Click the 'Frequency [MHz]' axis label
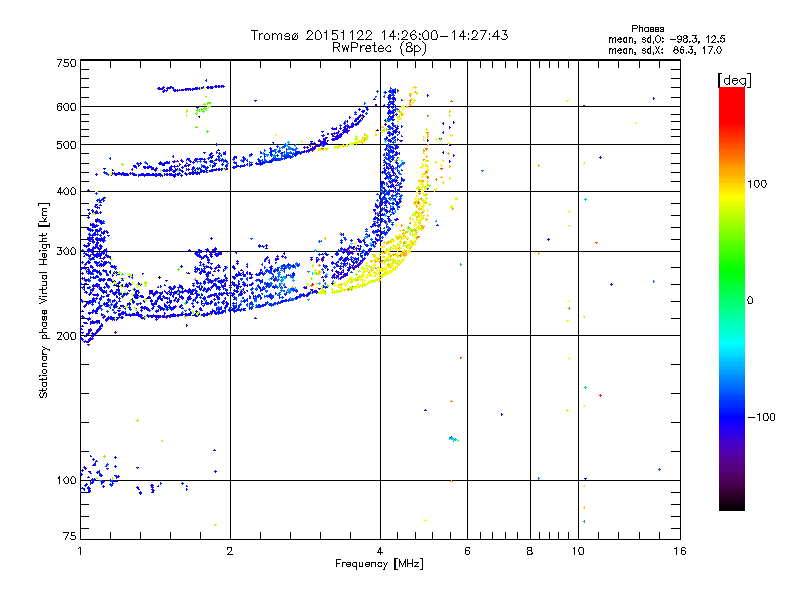 pos(379,564)
